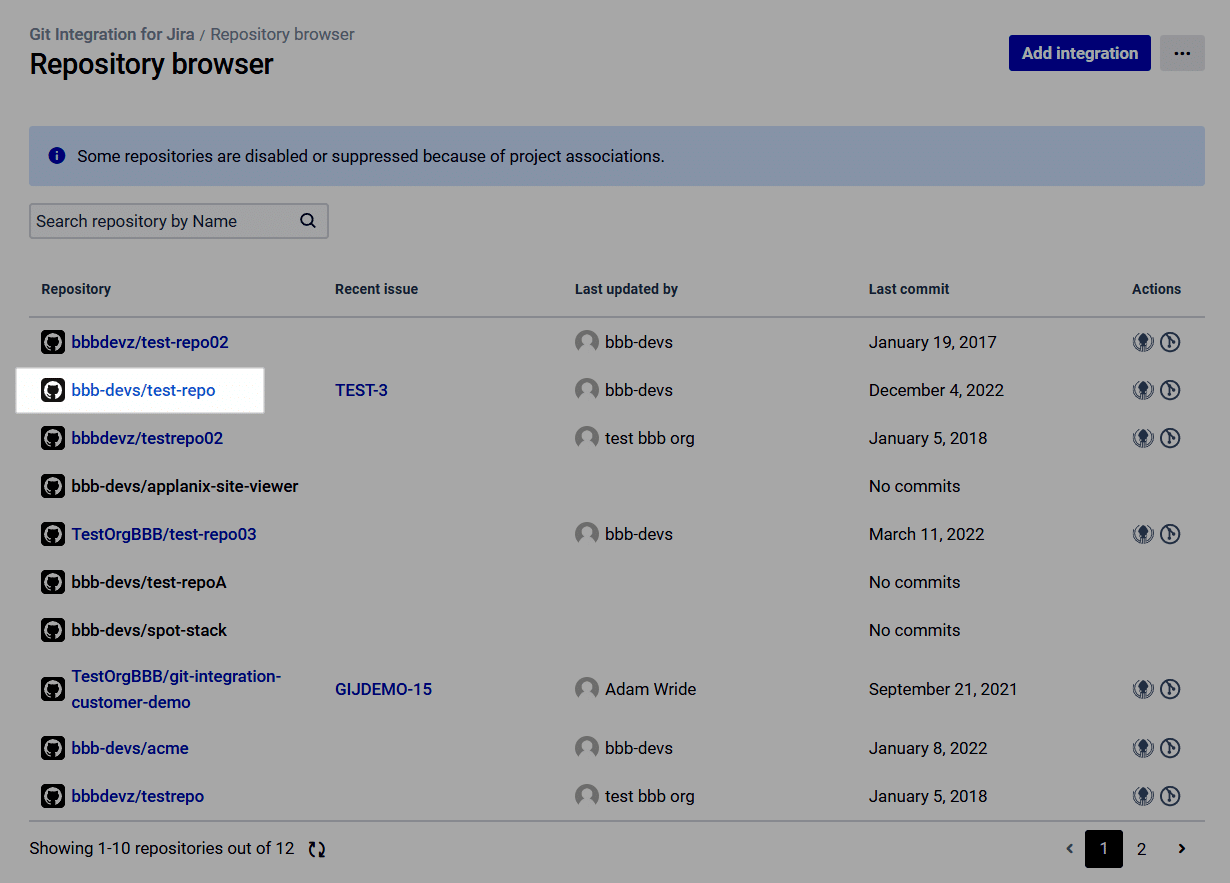Open the three-dots more actions menu
The width and height of the screenshot is (1230, 883).
pyautogui.click(x=1182, y=53)
